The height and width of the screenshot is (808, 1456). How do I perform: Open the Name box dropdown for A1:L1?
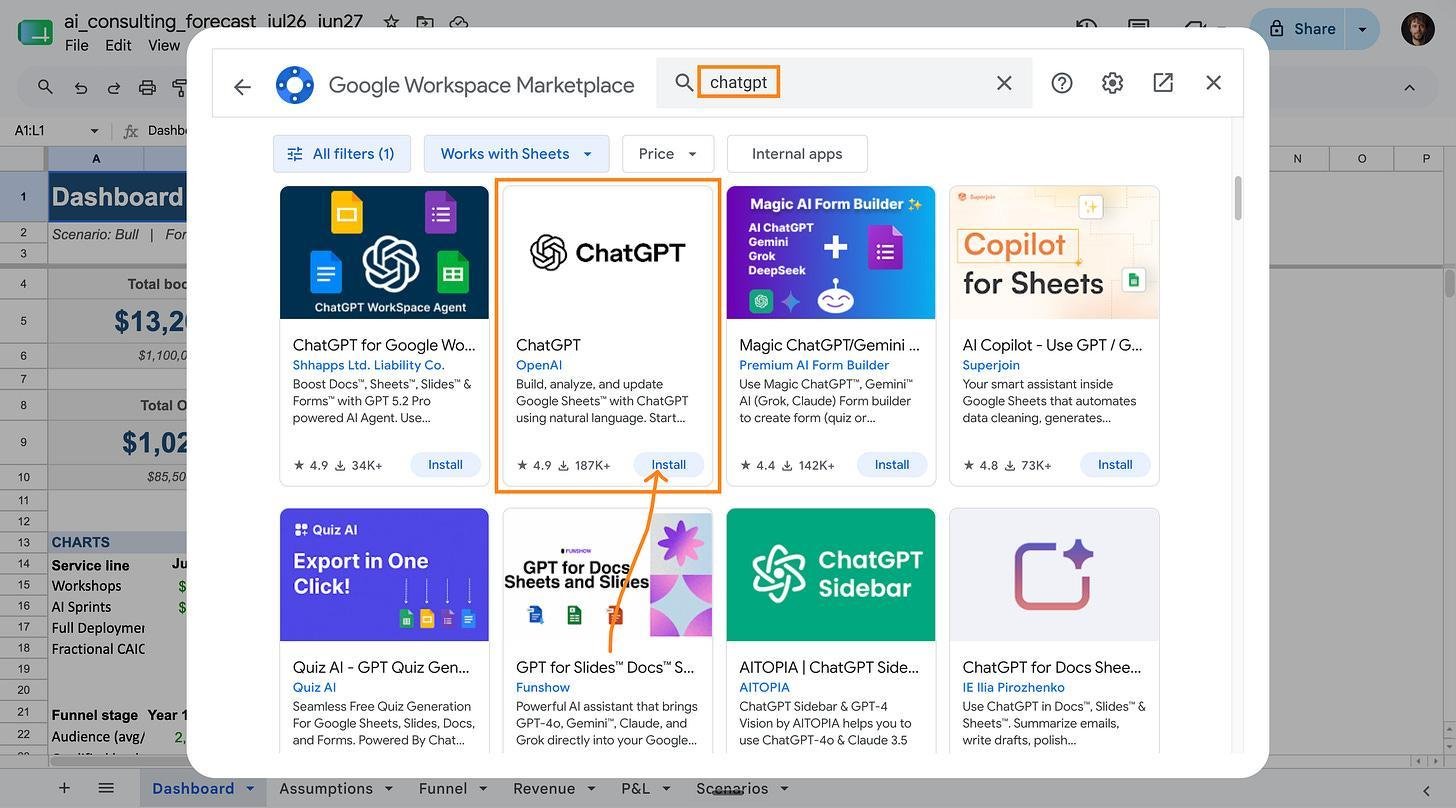(95, 131)
